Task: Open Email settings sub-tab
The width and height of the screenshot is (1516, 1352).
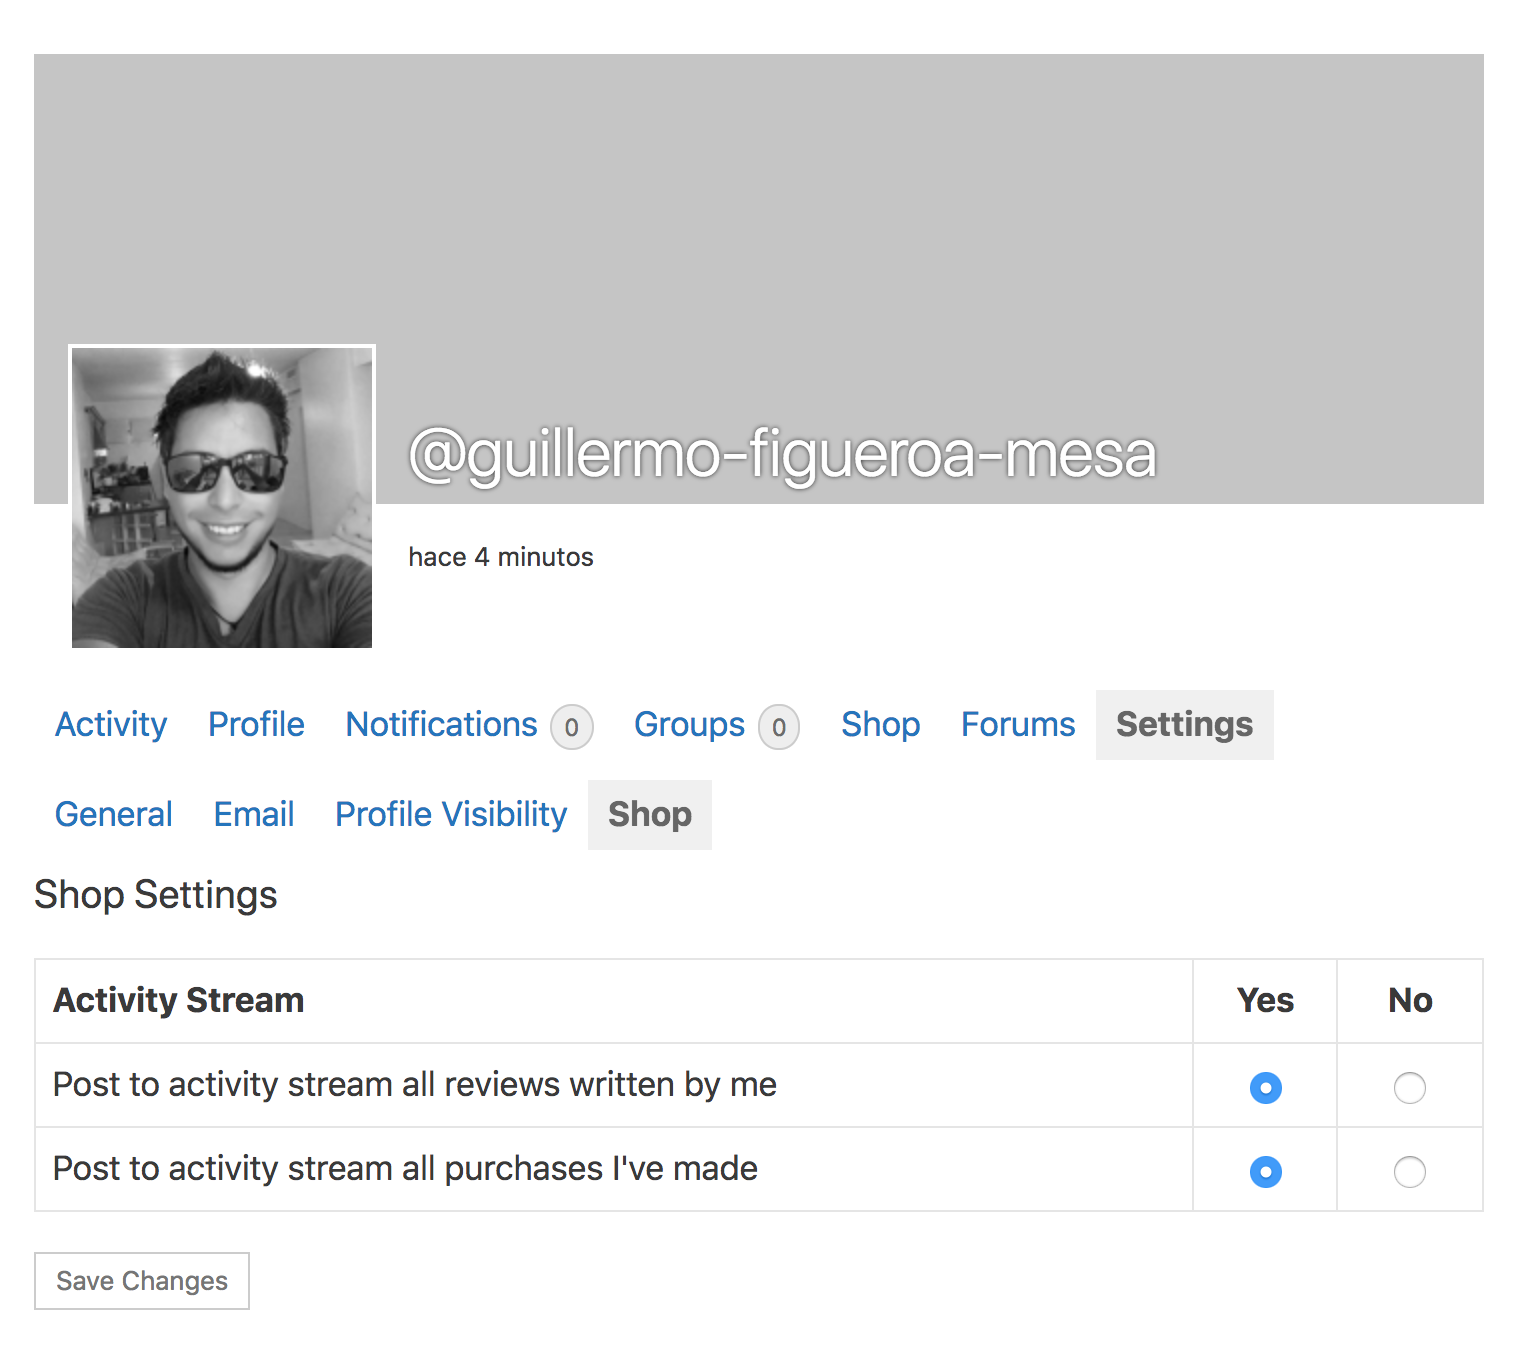Action: pos(254,814)
